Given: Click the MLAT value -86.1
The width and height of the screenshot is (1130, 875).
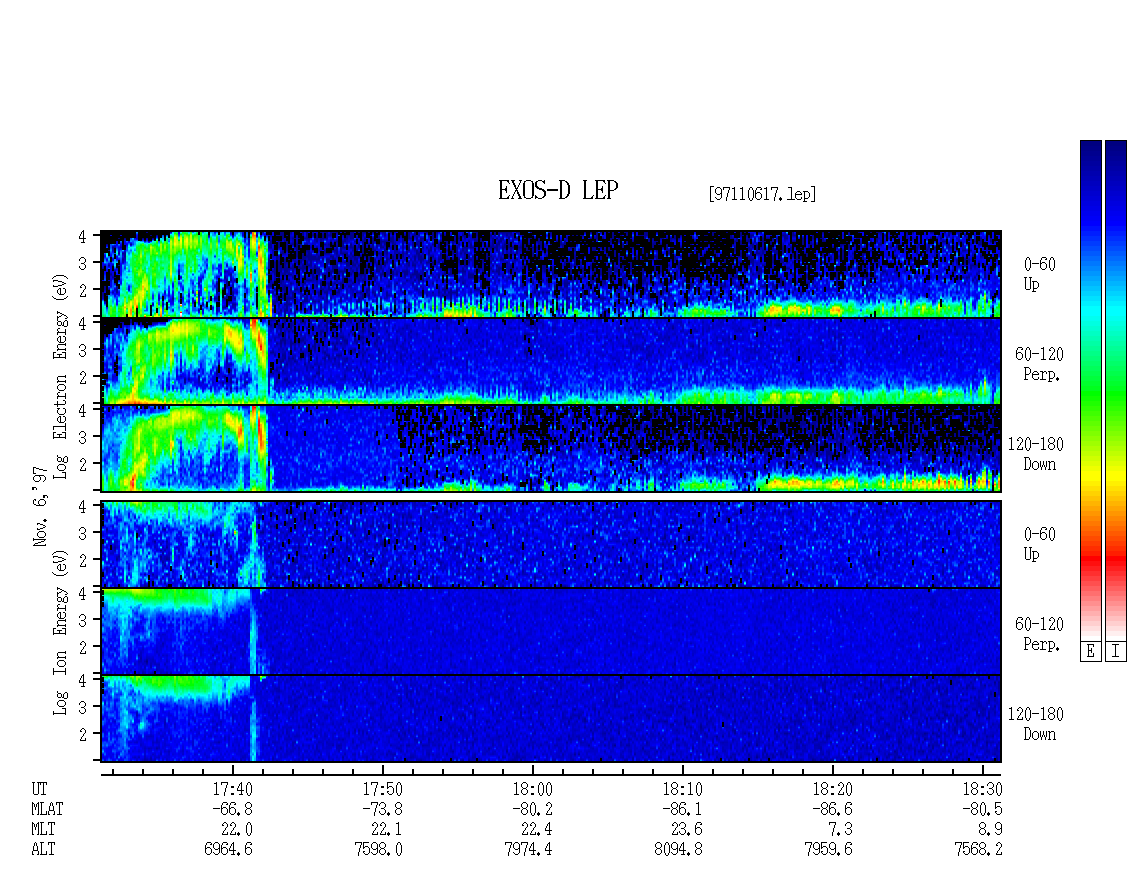Looking at the screenshot, I should tap(682, 809).
